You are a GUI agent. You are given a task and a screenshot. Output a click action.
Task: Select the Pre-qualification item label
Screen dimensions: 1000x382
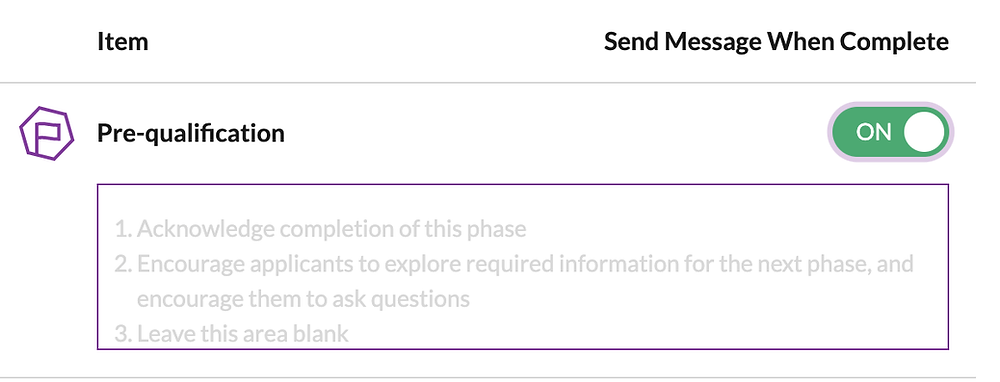[191, 133]
